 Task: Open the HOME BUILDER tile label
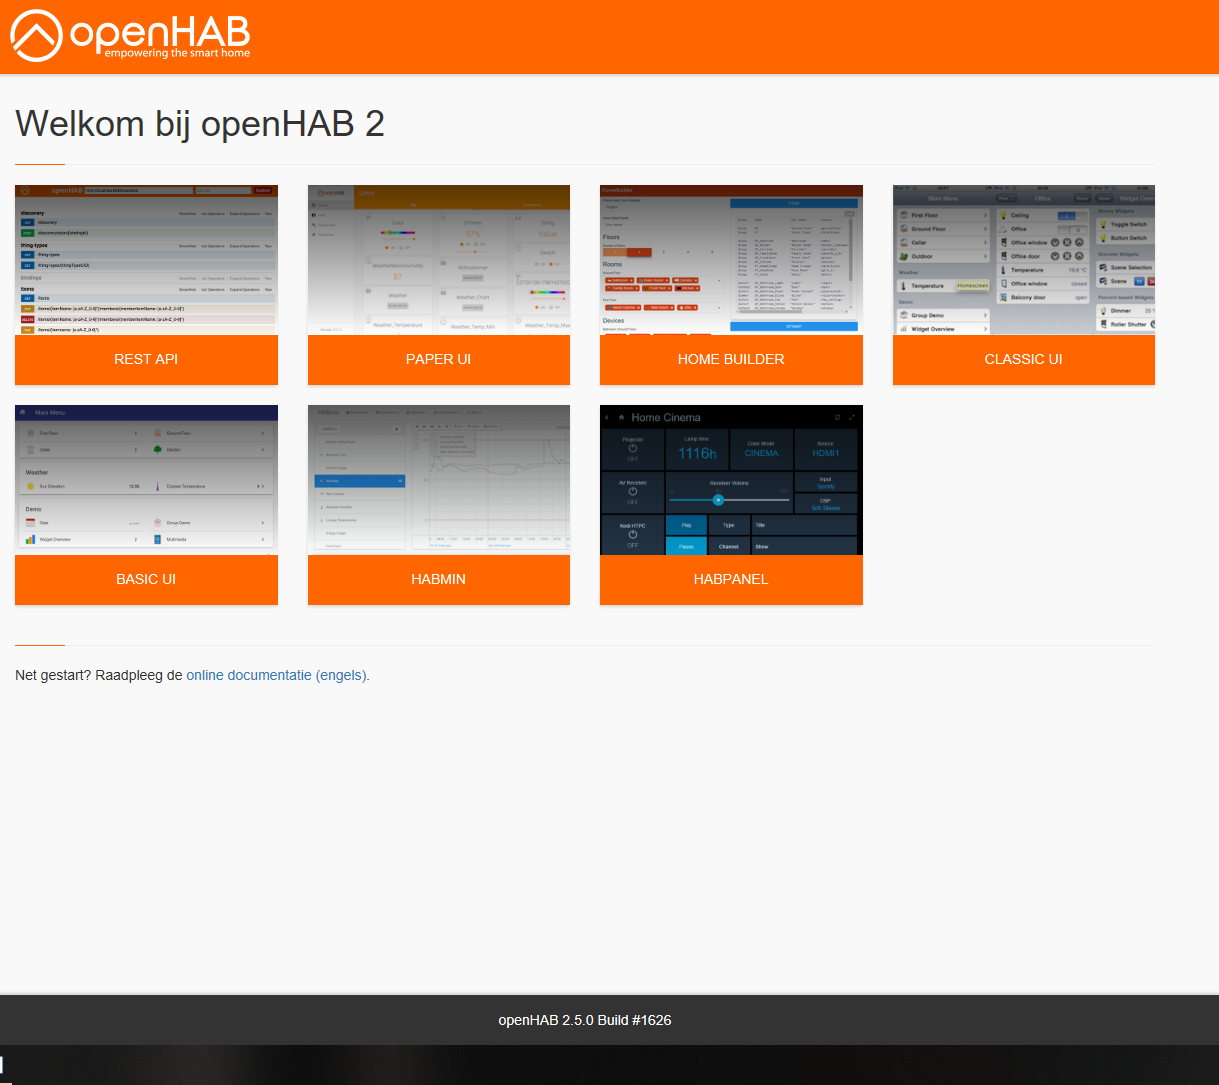[731, 359]
